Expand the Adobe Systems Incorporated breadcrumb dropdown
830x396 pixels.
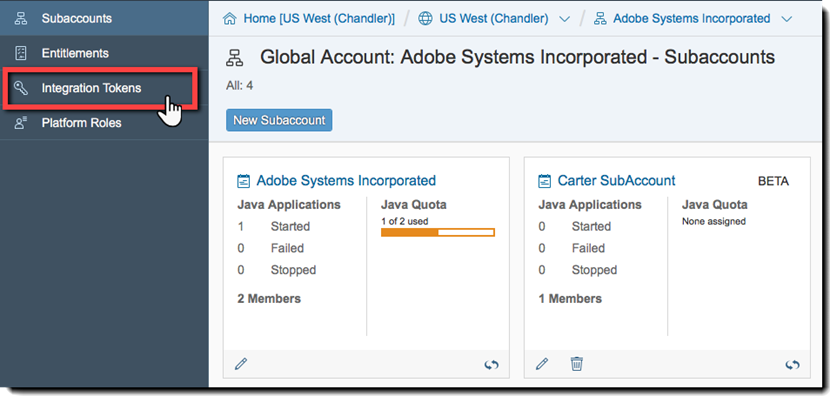point(787,20)
